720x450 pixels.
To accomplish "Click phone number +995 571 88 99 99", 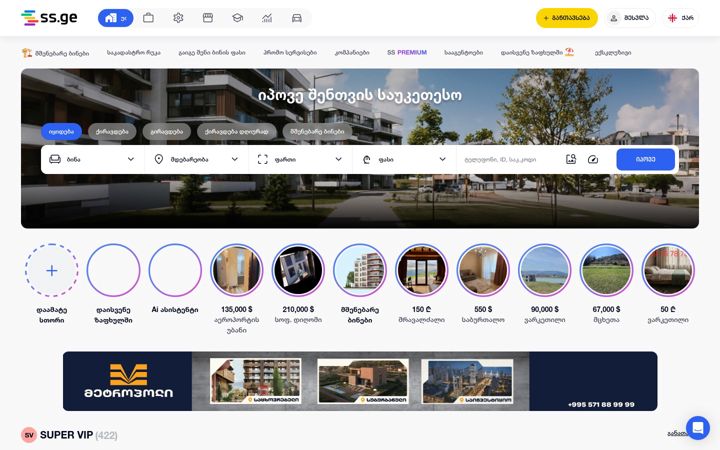I will [601, 405].
